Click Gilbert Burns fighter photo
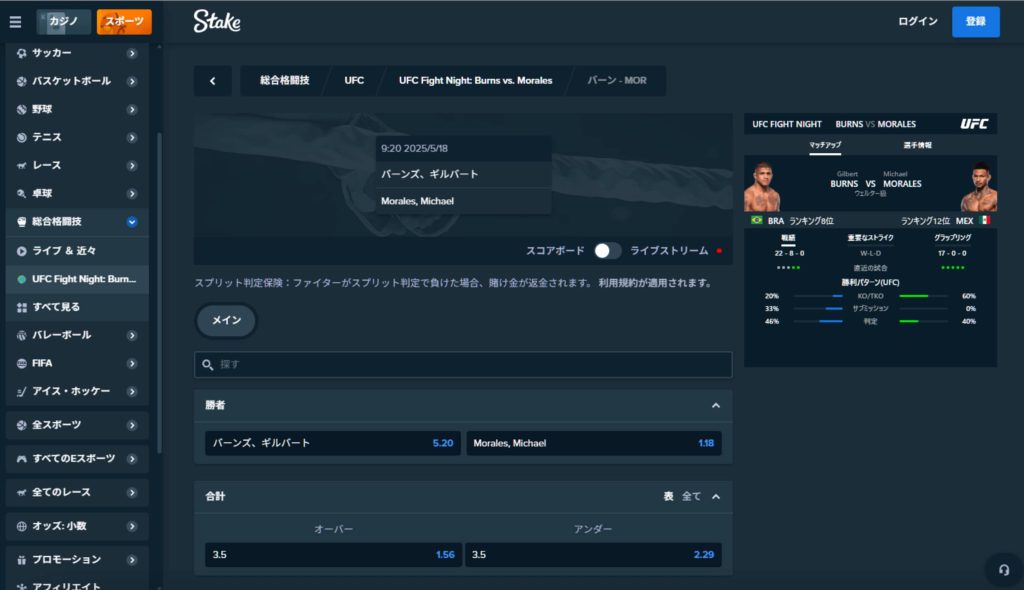Screen dimensions: 1024x590 point(762,187)
